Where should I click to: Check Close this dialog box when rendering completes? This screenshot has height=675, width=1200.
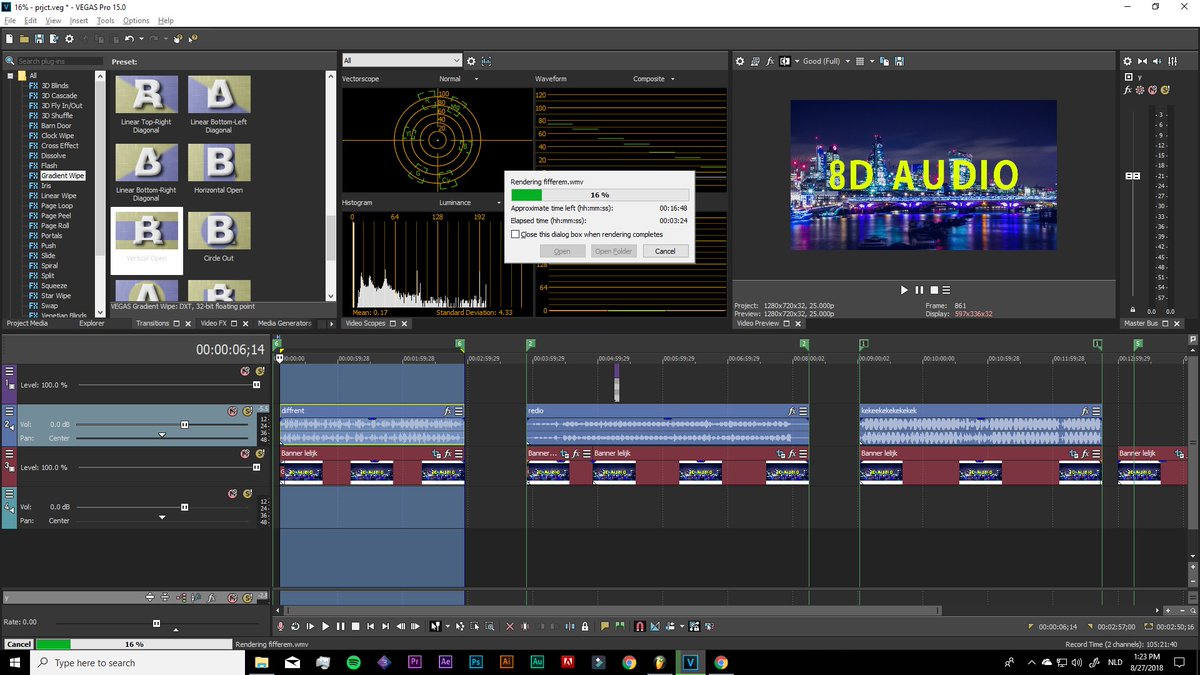coord(515,234)
